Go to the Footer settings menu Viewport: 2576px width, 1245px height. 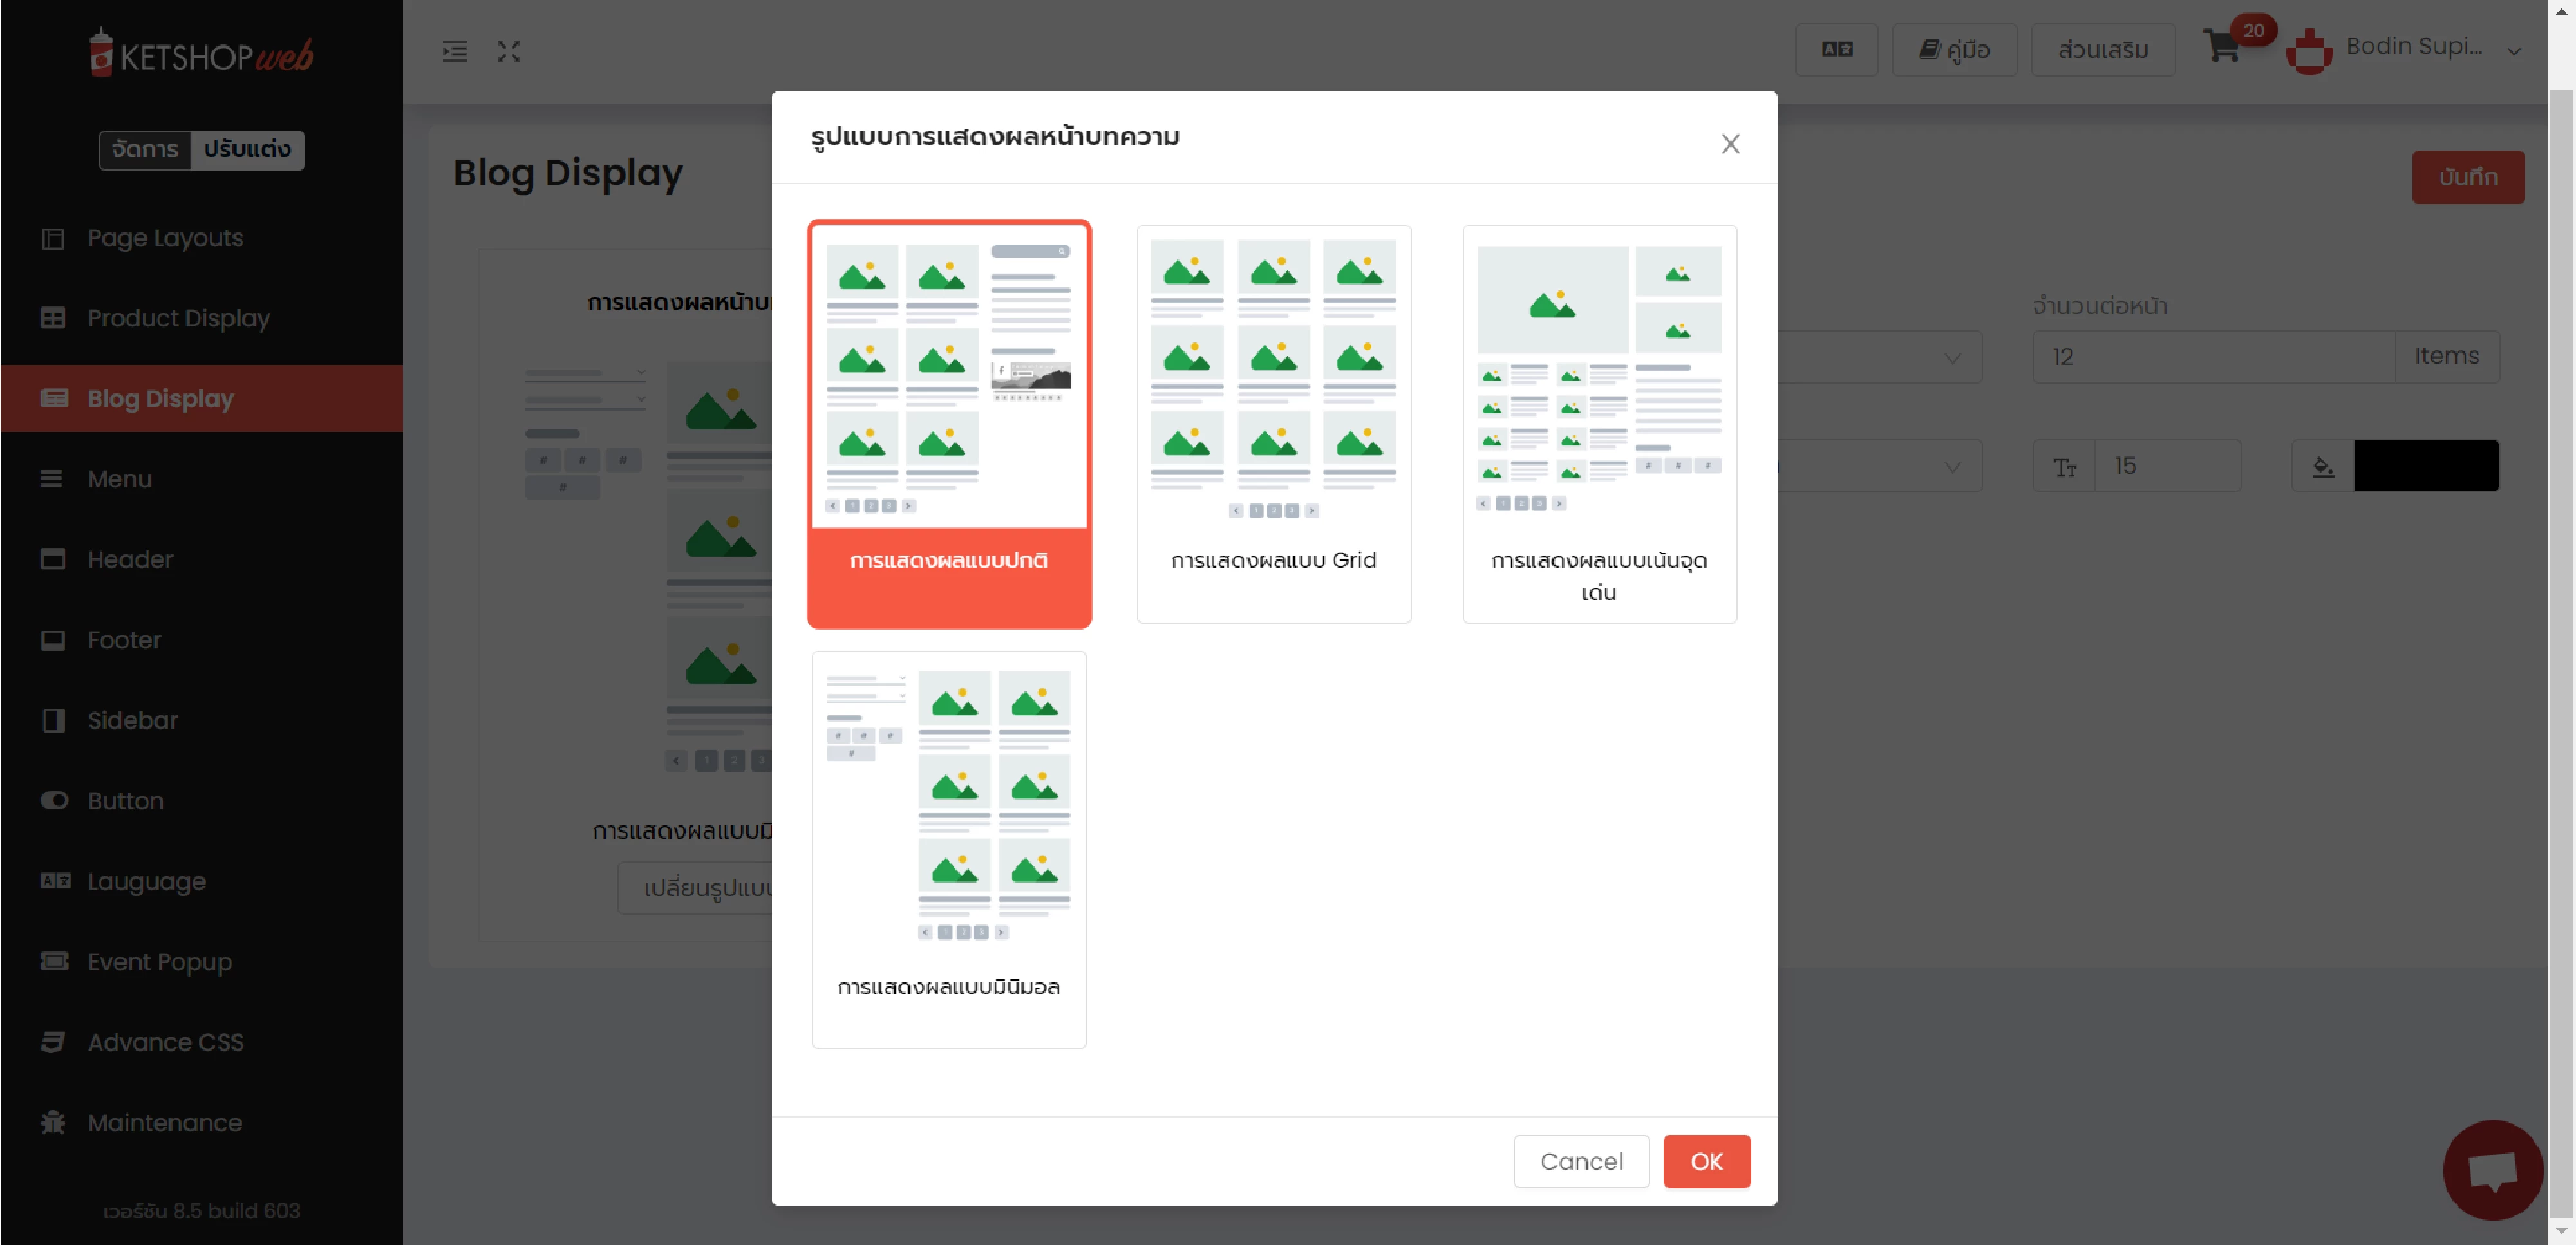pyautogui.click(x=201, y=640)
